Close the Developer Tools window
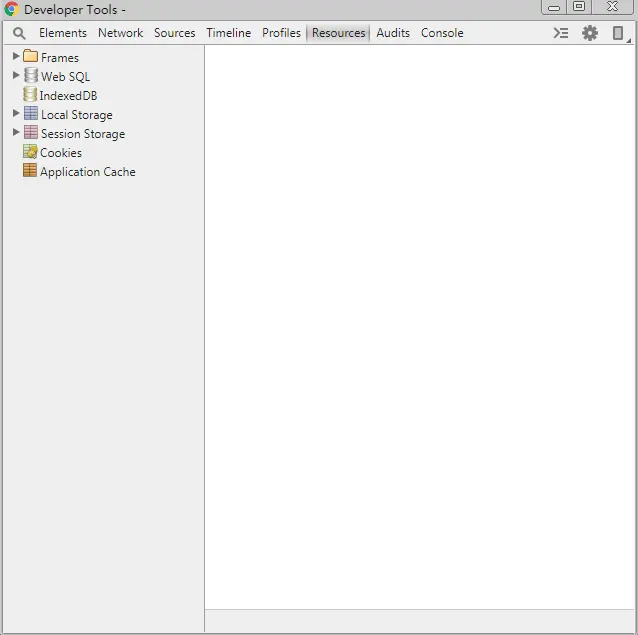Viewport: 638px width, 635px height. click(612, 7)
